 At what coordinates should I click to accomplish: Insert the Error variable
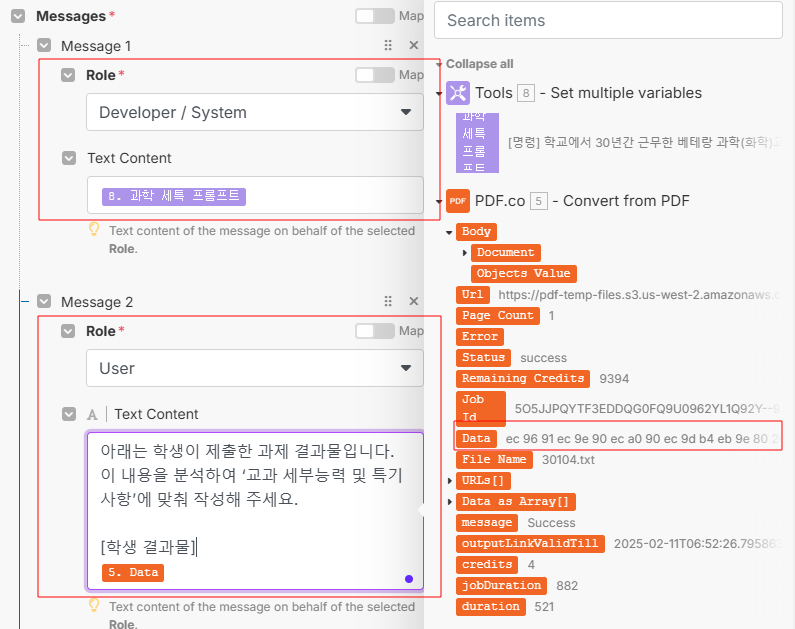(480, 337)
